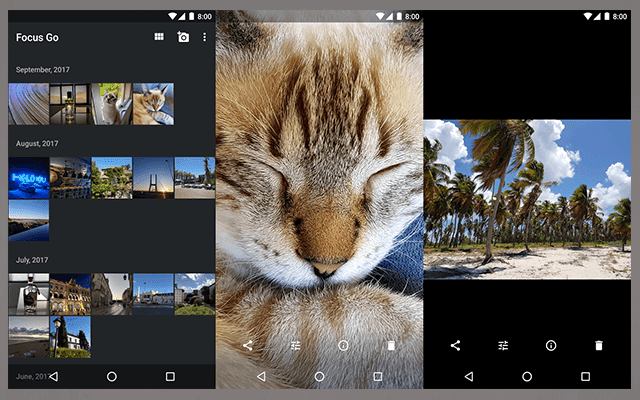Open the cat close-up thumbnail in September

[x=153, y=104]
